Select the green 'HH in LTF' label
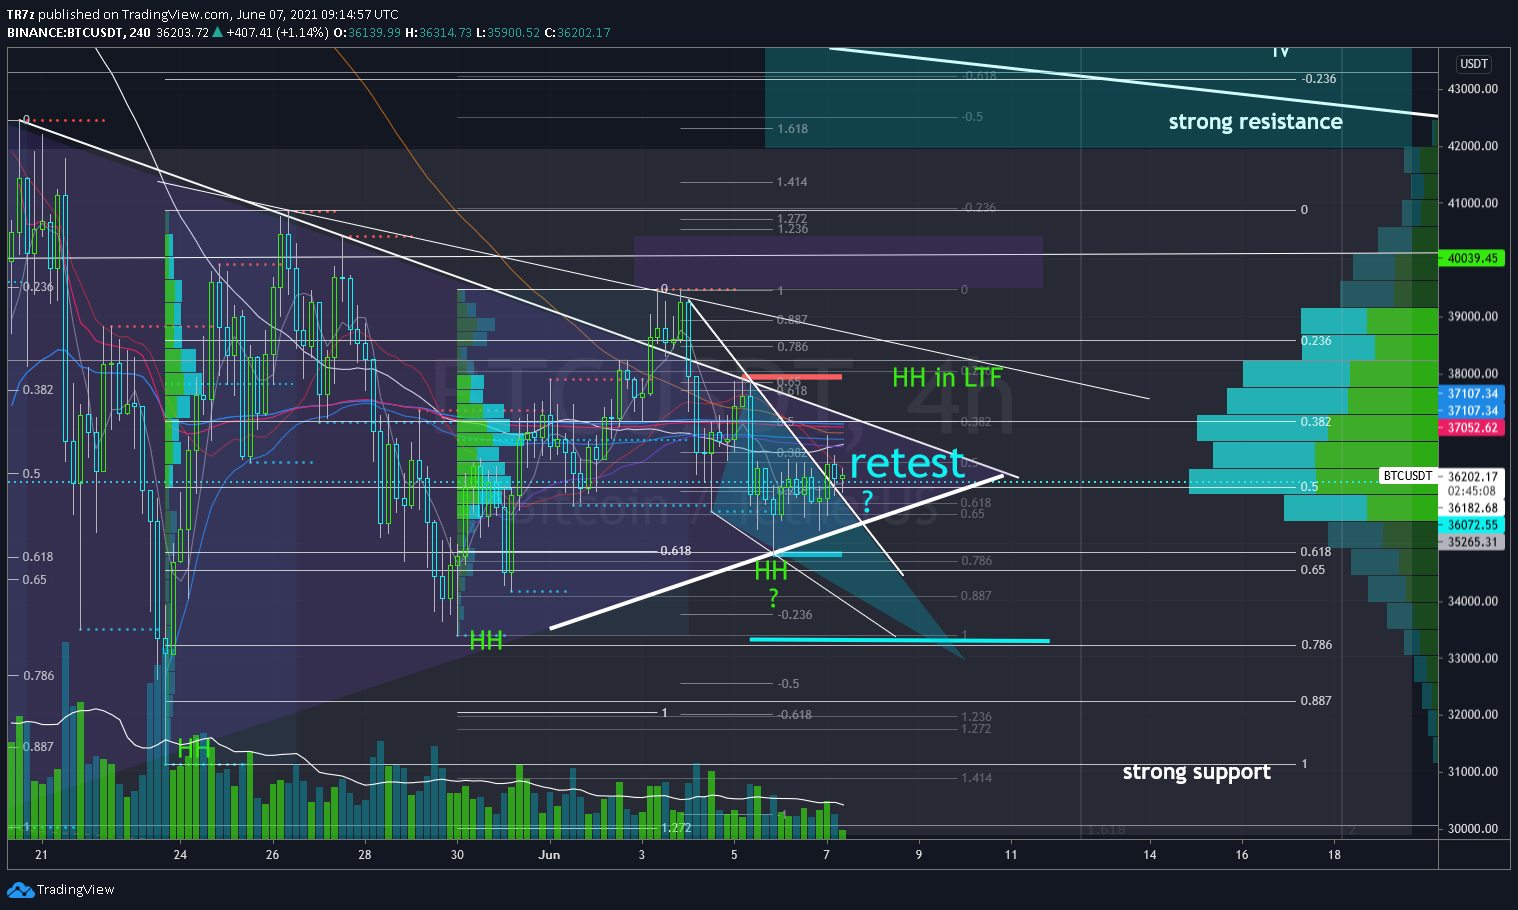1518x910 pixels. (947, 377)
